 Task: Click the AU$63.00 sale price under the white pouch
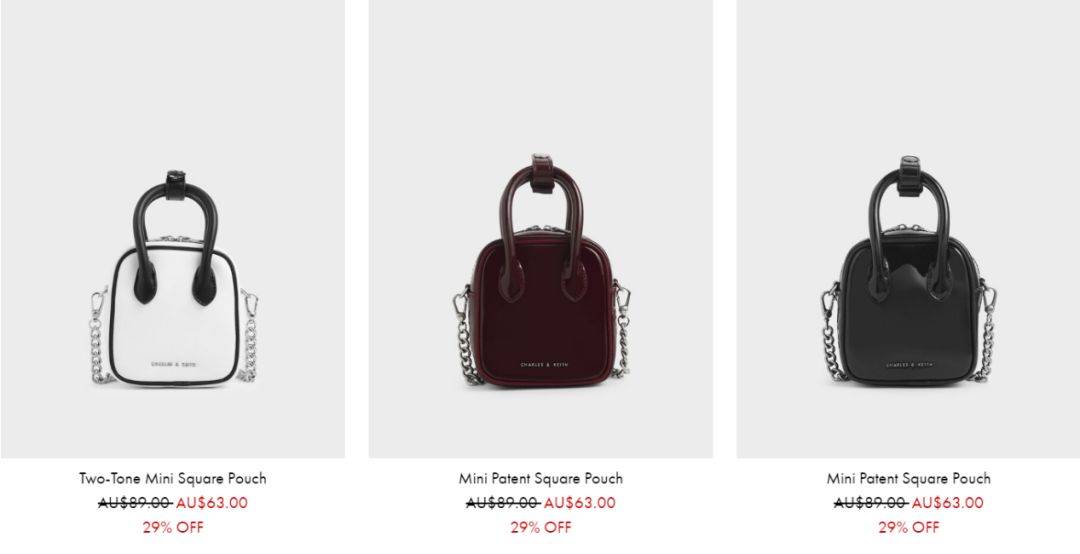212,503
